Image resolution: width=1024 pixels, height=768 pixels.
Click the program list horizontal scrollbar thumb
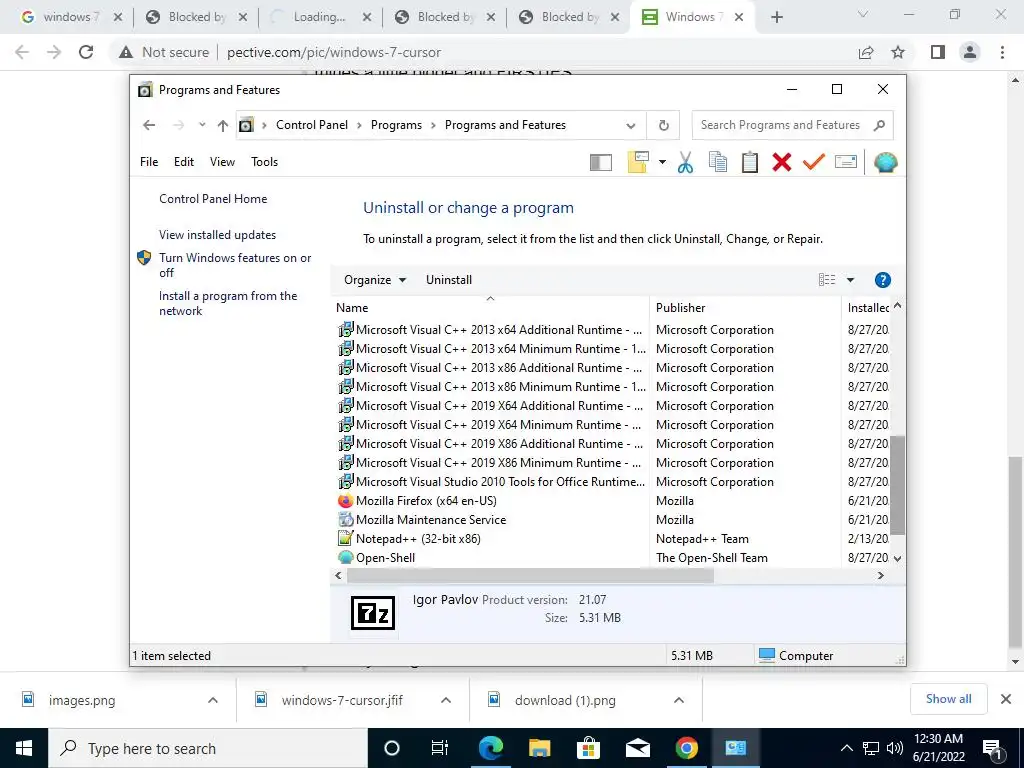[530, 576]
